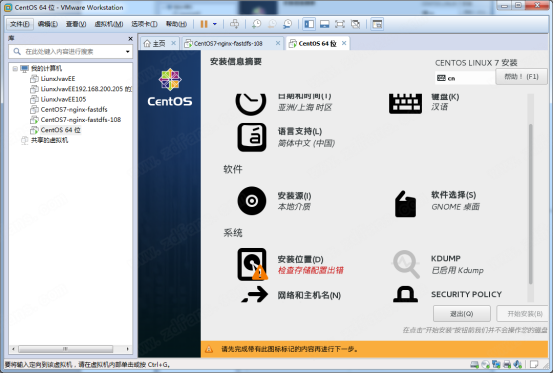Viewport: 553px width, 373px height.
Task: Open the library search dropdown arrow
Action: click(x=128, y=52)
